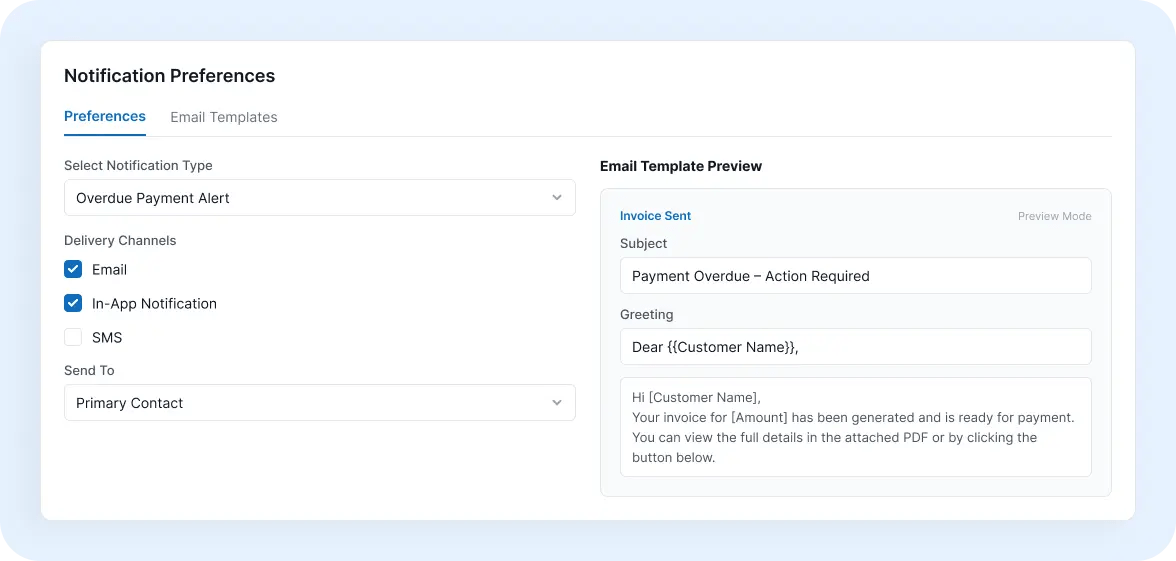
Task: Select the Preferences tab
Action: [105, 116]
